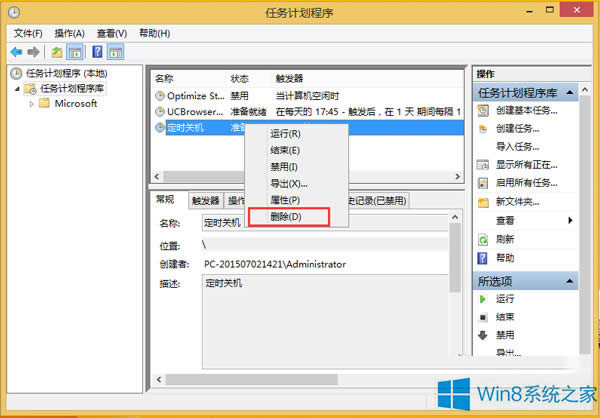Switch to the history 记录(已禁用) tab
This screenshot has width=600, height=418.
[378, 201]
